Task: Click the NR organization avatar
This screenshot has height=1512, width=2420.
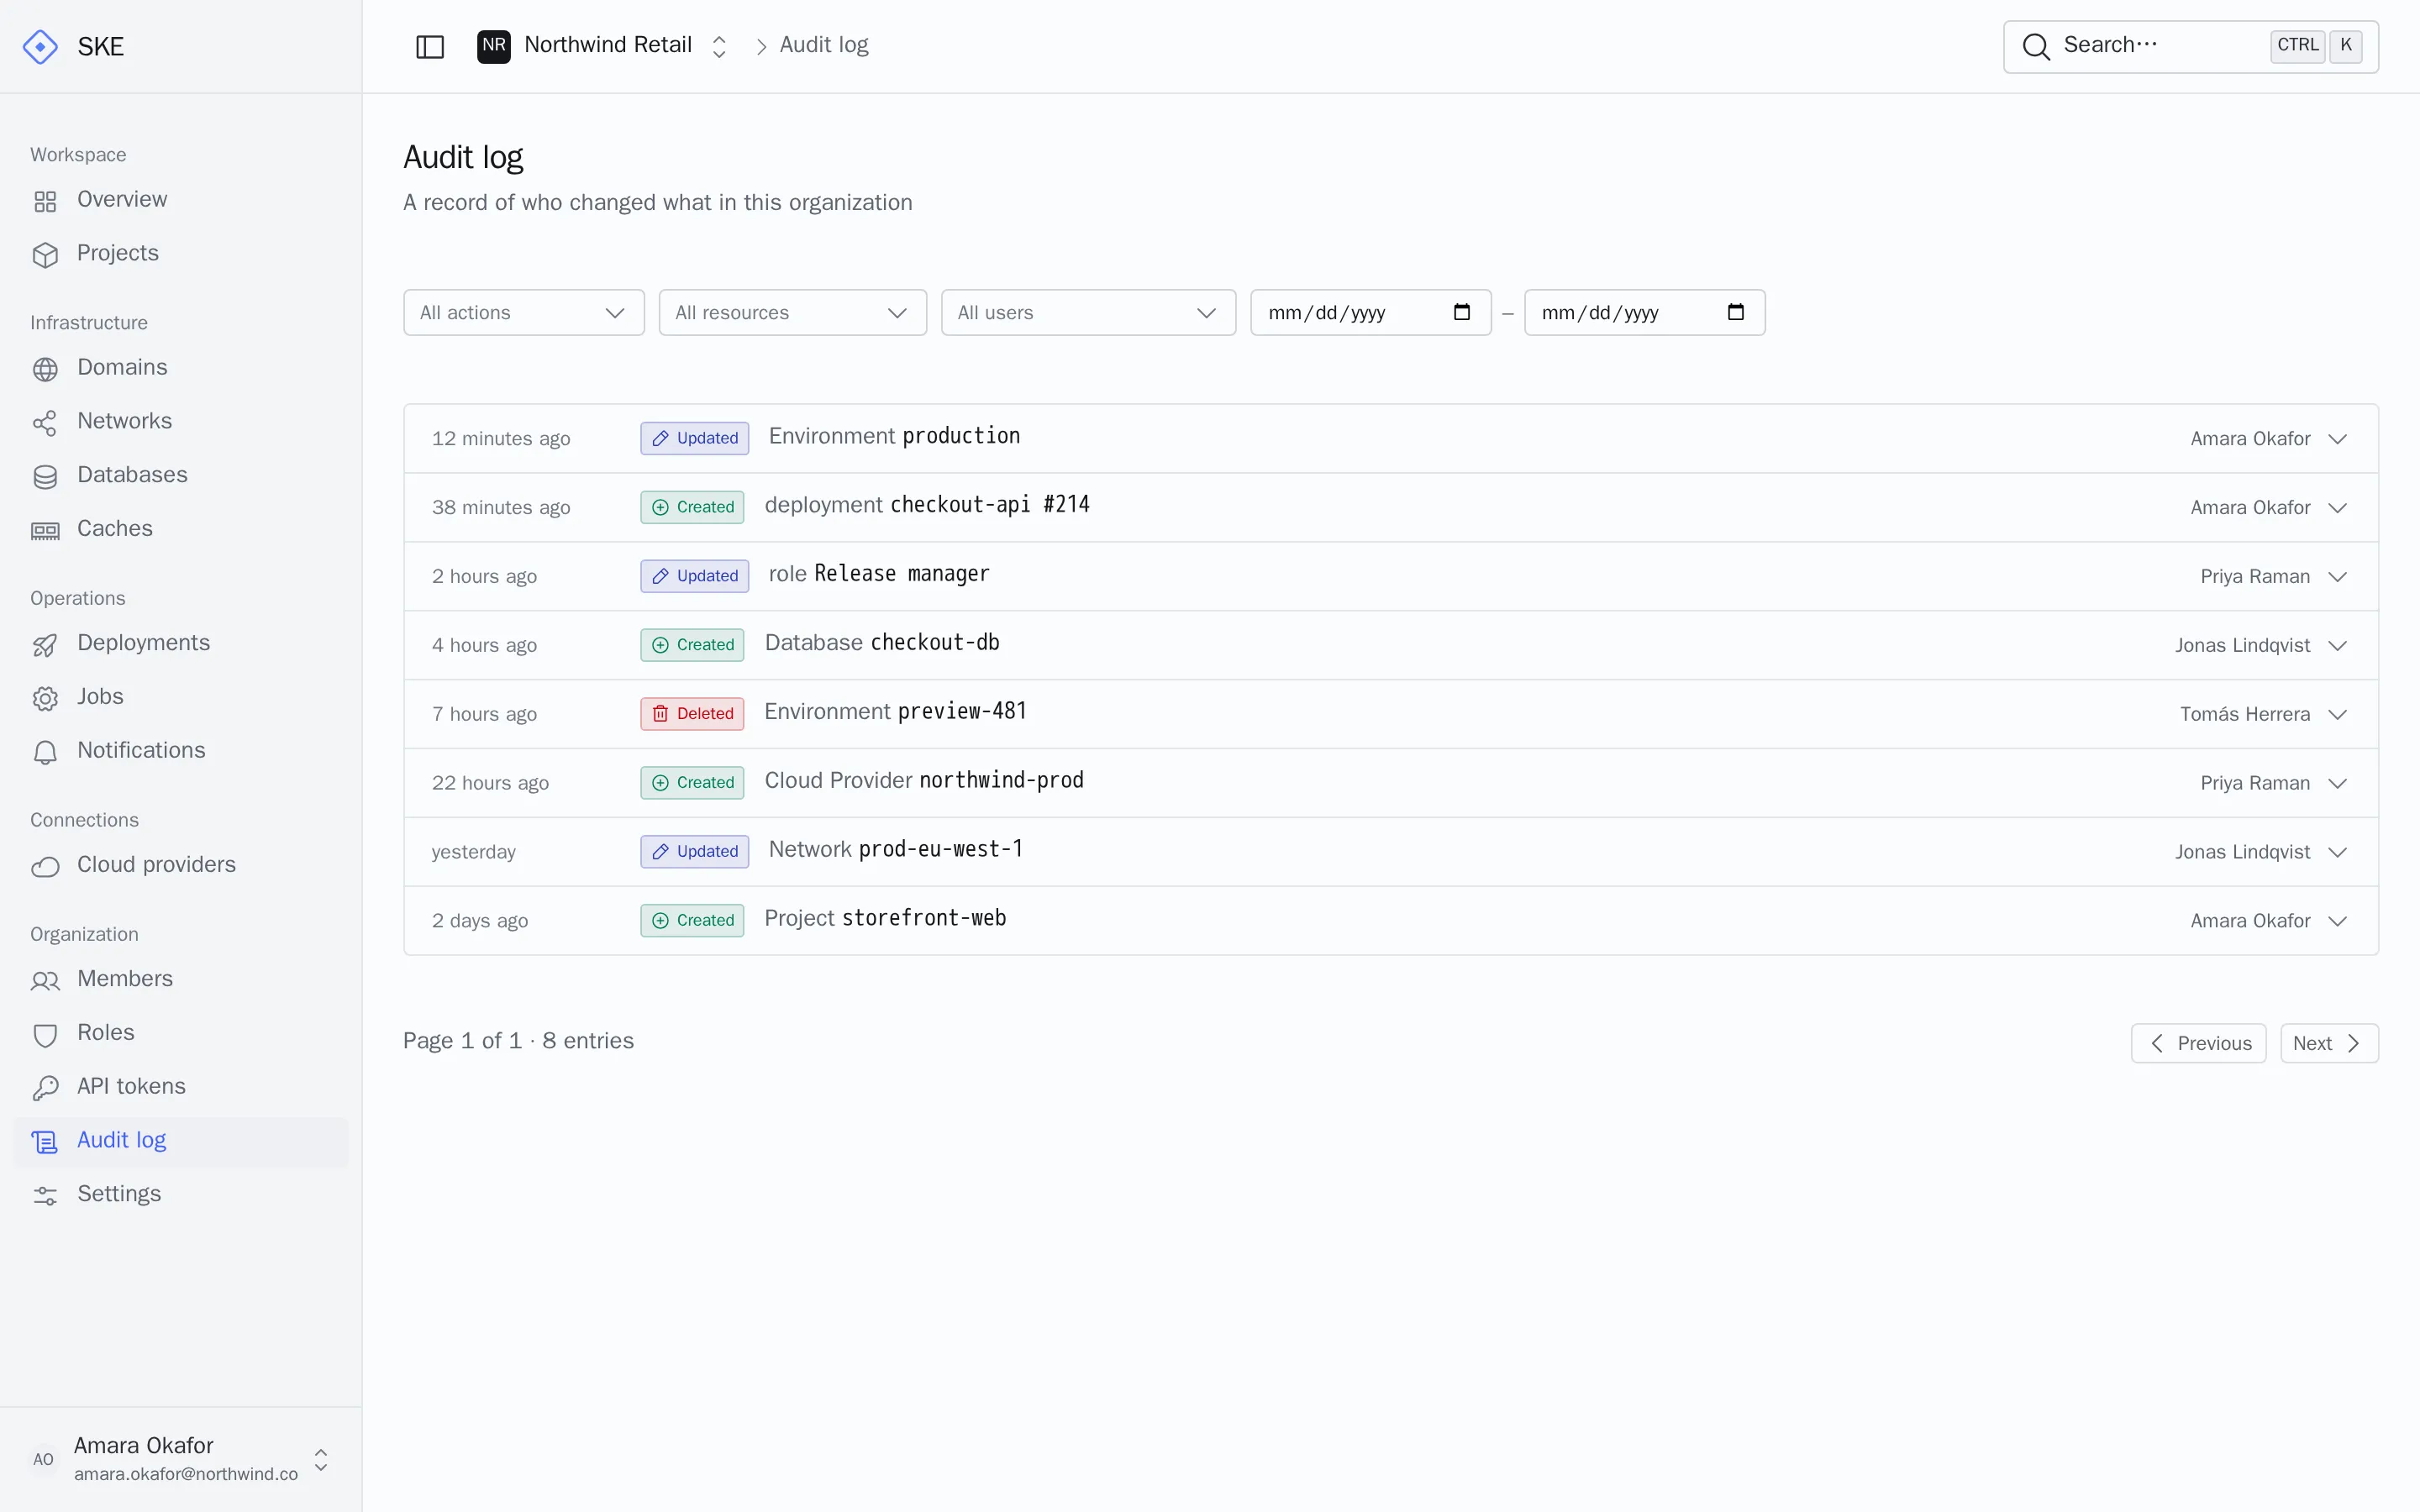Action: point(494,46)
